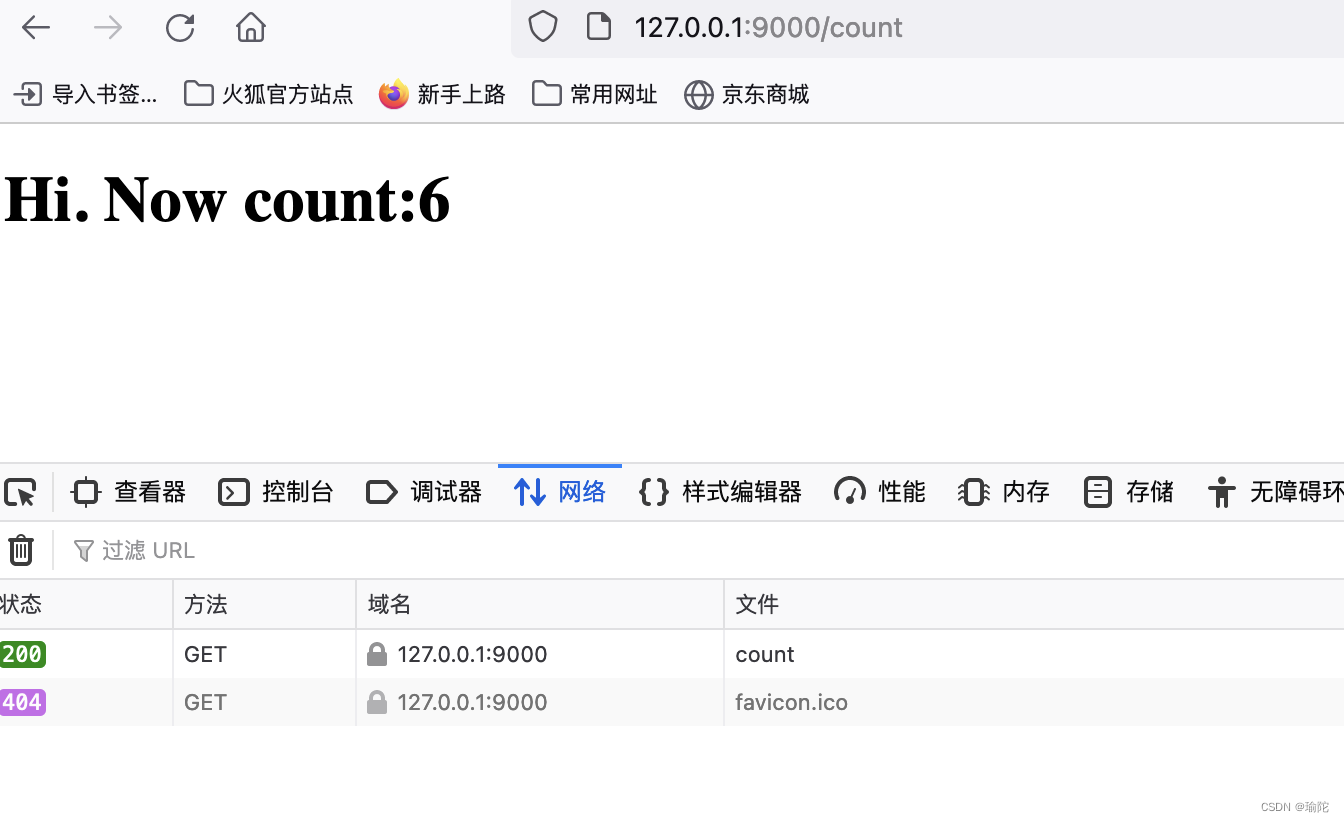Switch to the 调试器 debugger tab
The image size is (1344, 822).
(424, 492)
